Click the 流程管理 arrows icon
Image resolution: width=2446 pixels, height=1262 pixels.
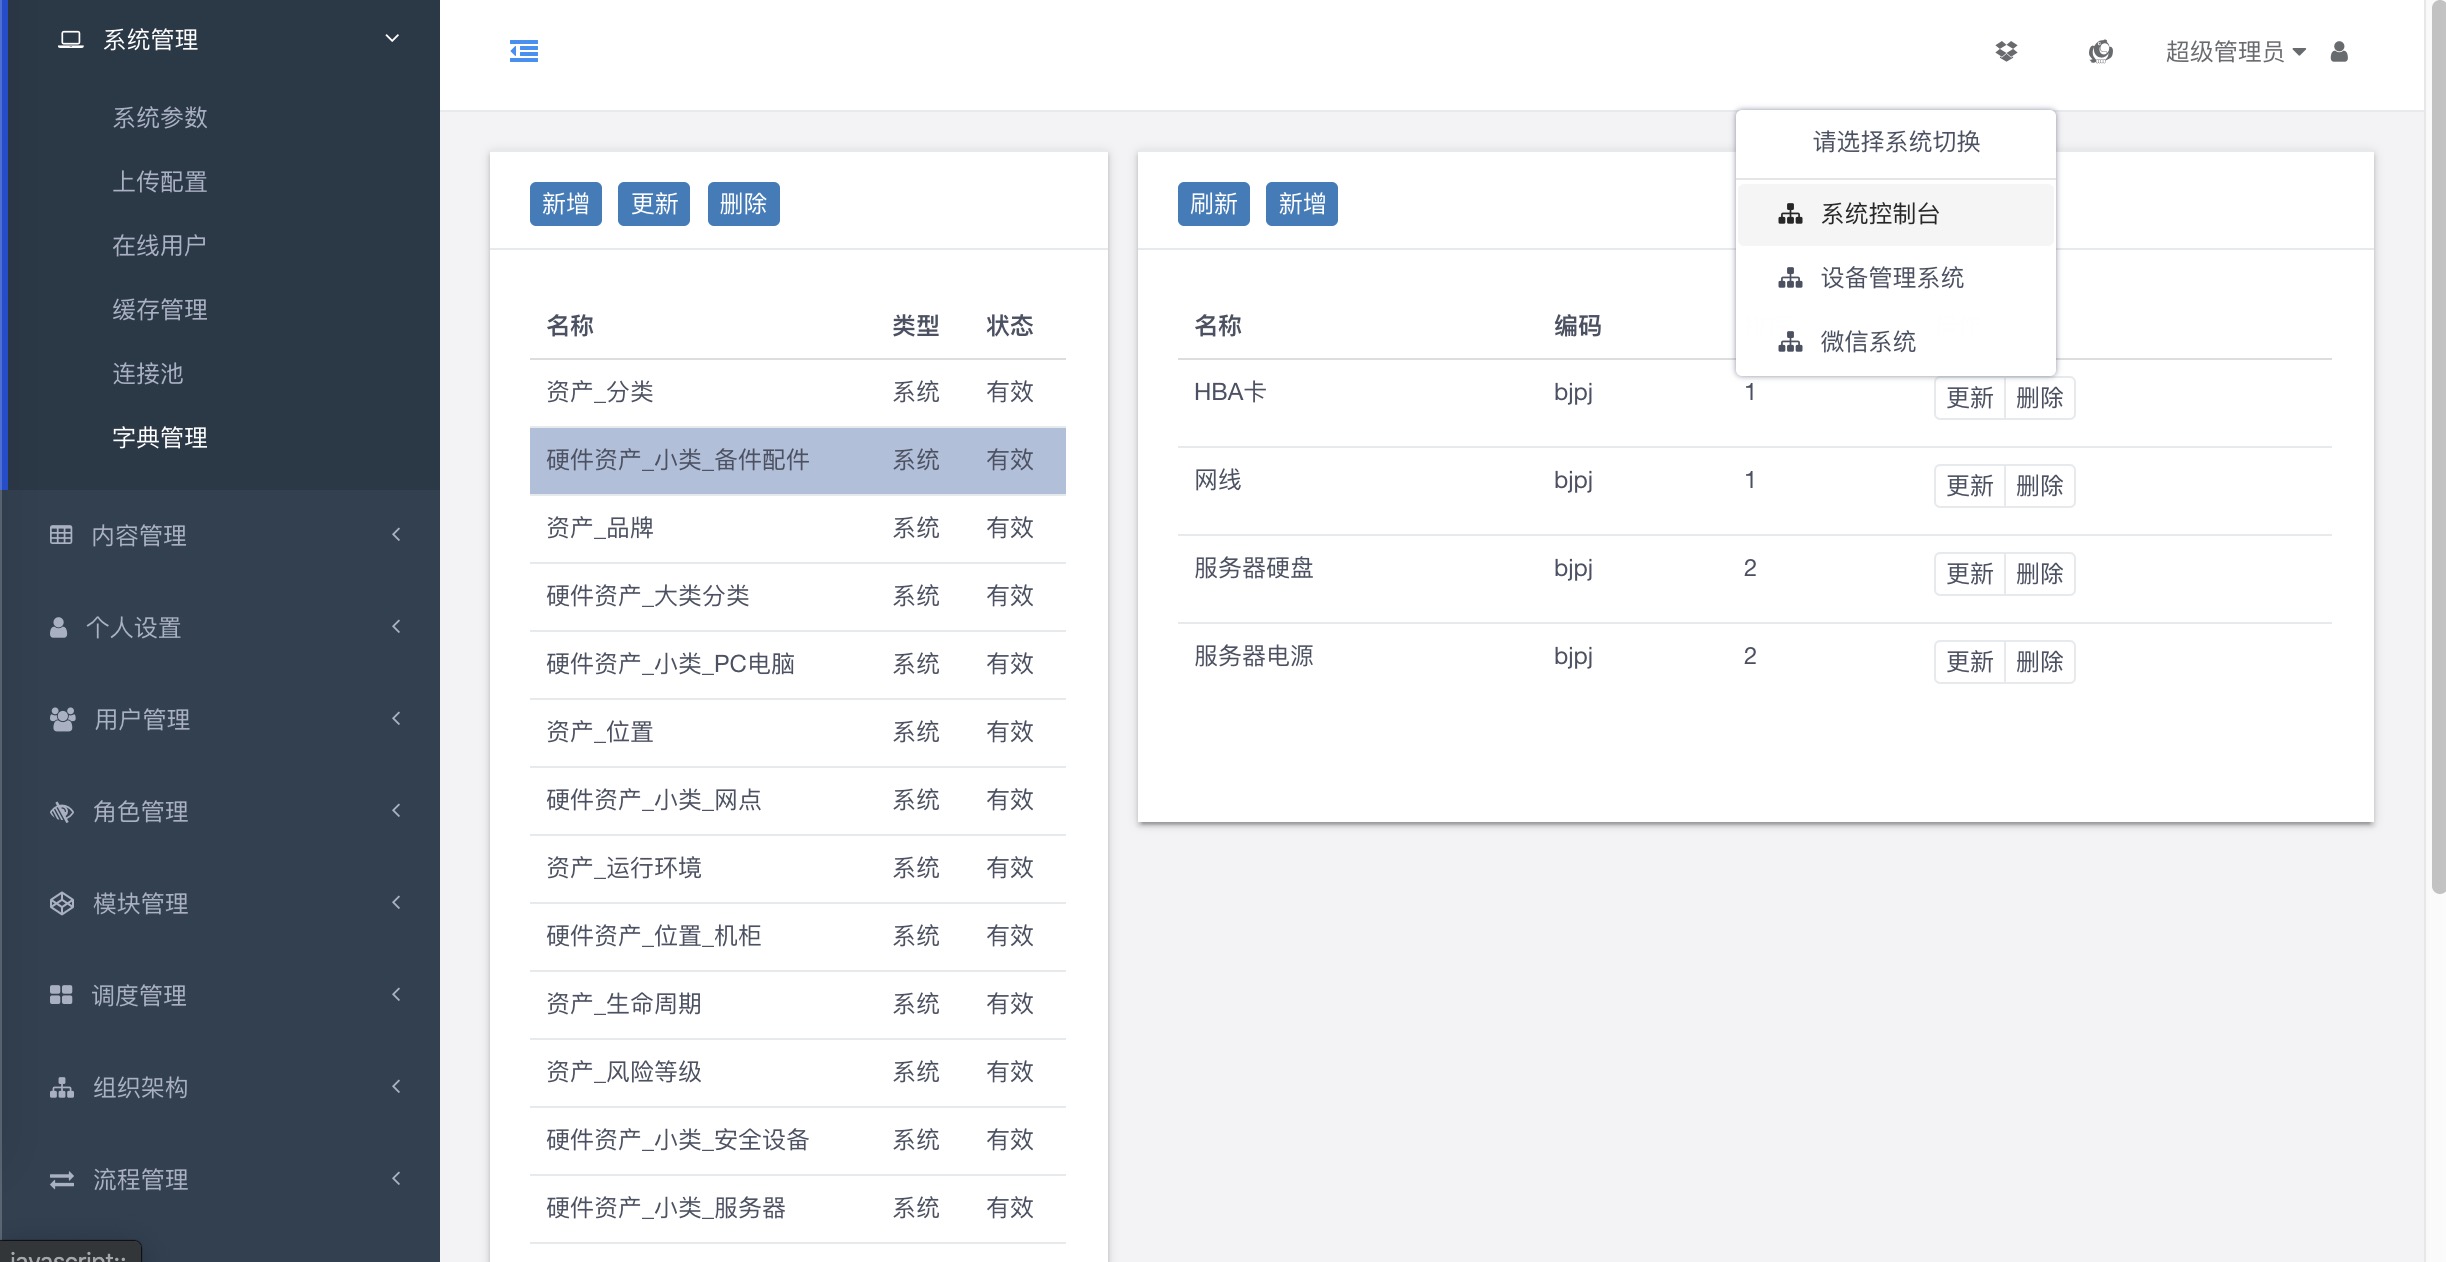click(61, 1179)
